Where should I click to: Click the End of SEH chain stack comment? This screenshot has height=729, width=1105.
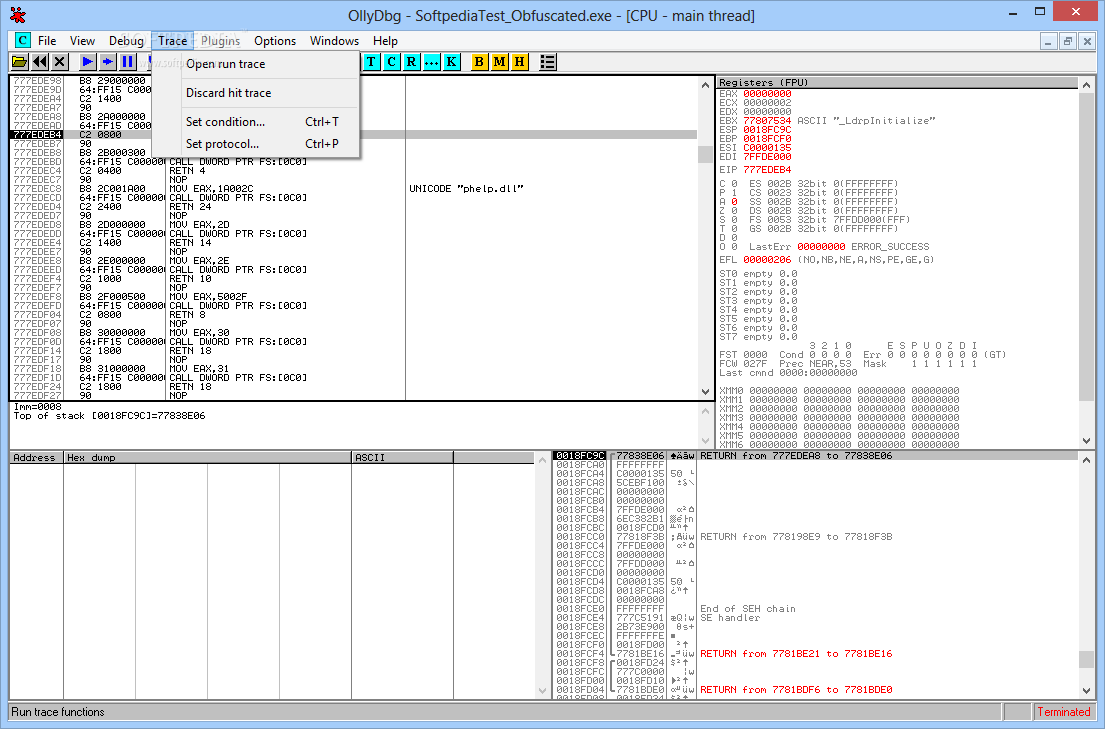tap(748, 609)
